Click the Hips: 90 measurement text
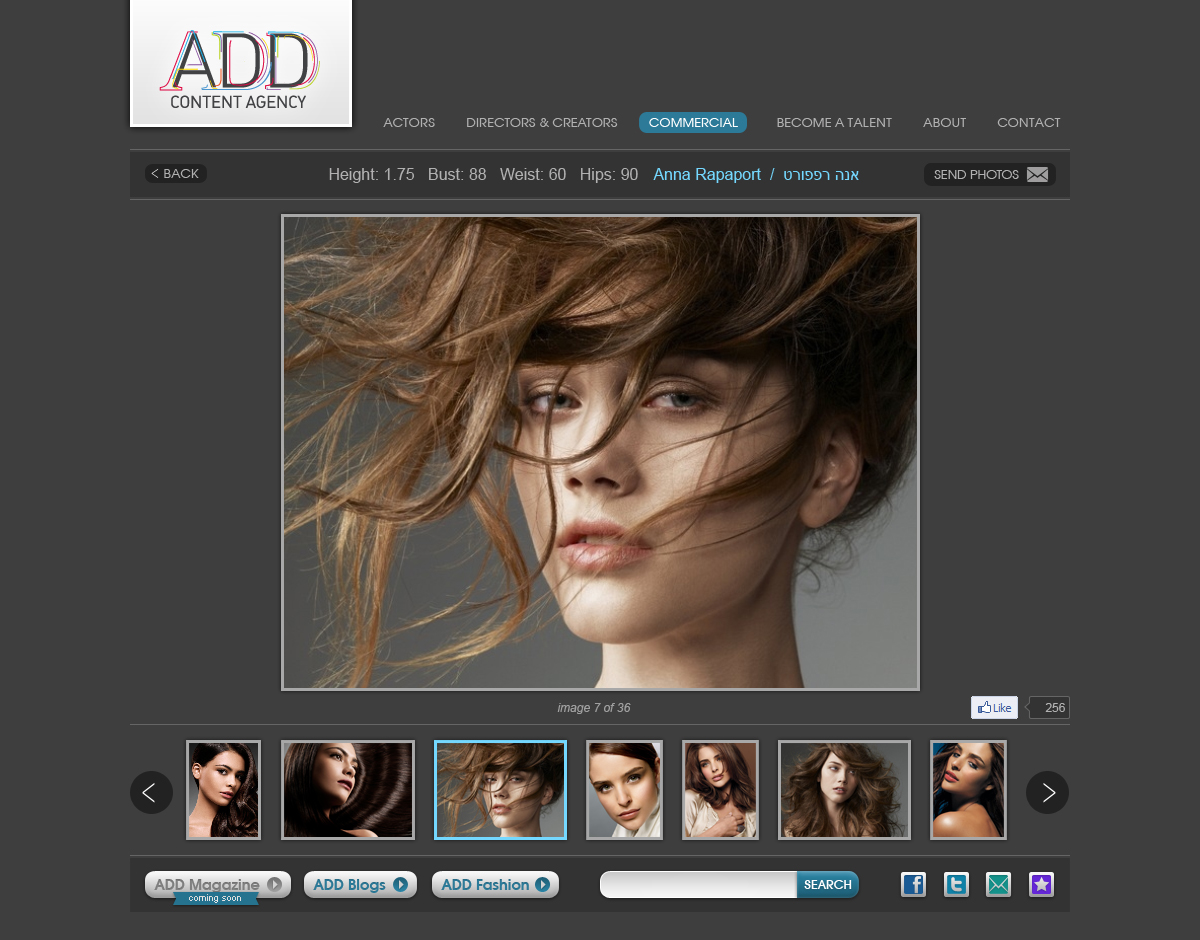 point(609,175)
